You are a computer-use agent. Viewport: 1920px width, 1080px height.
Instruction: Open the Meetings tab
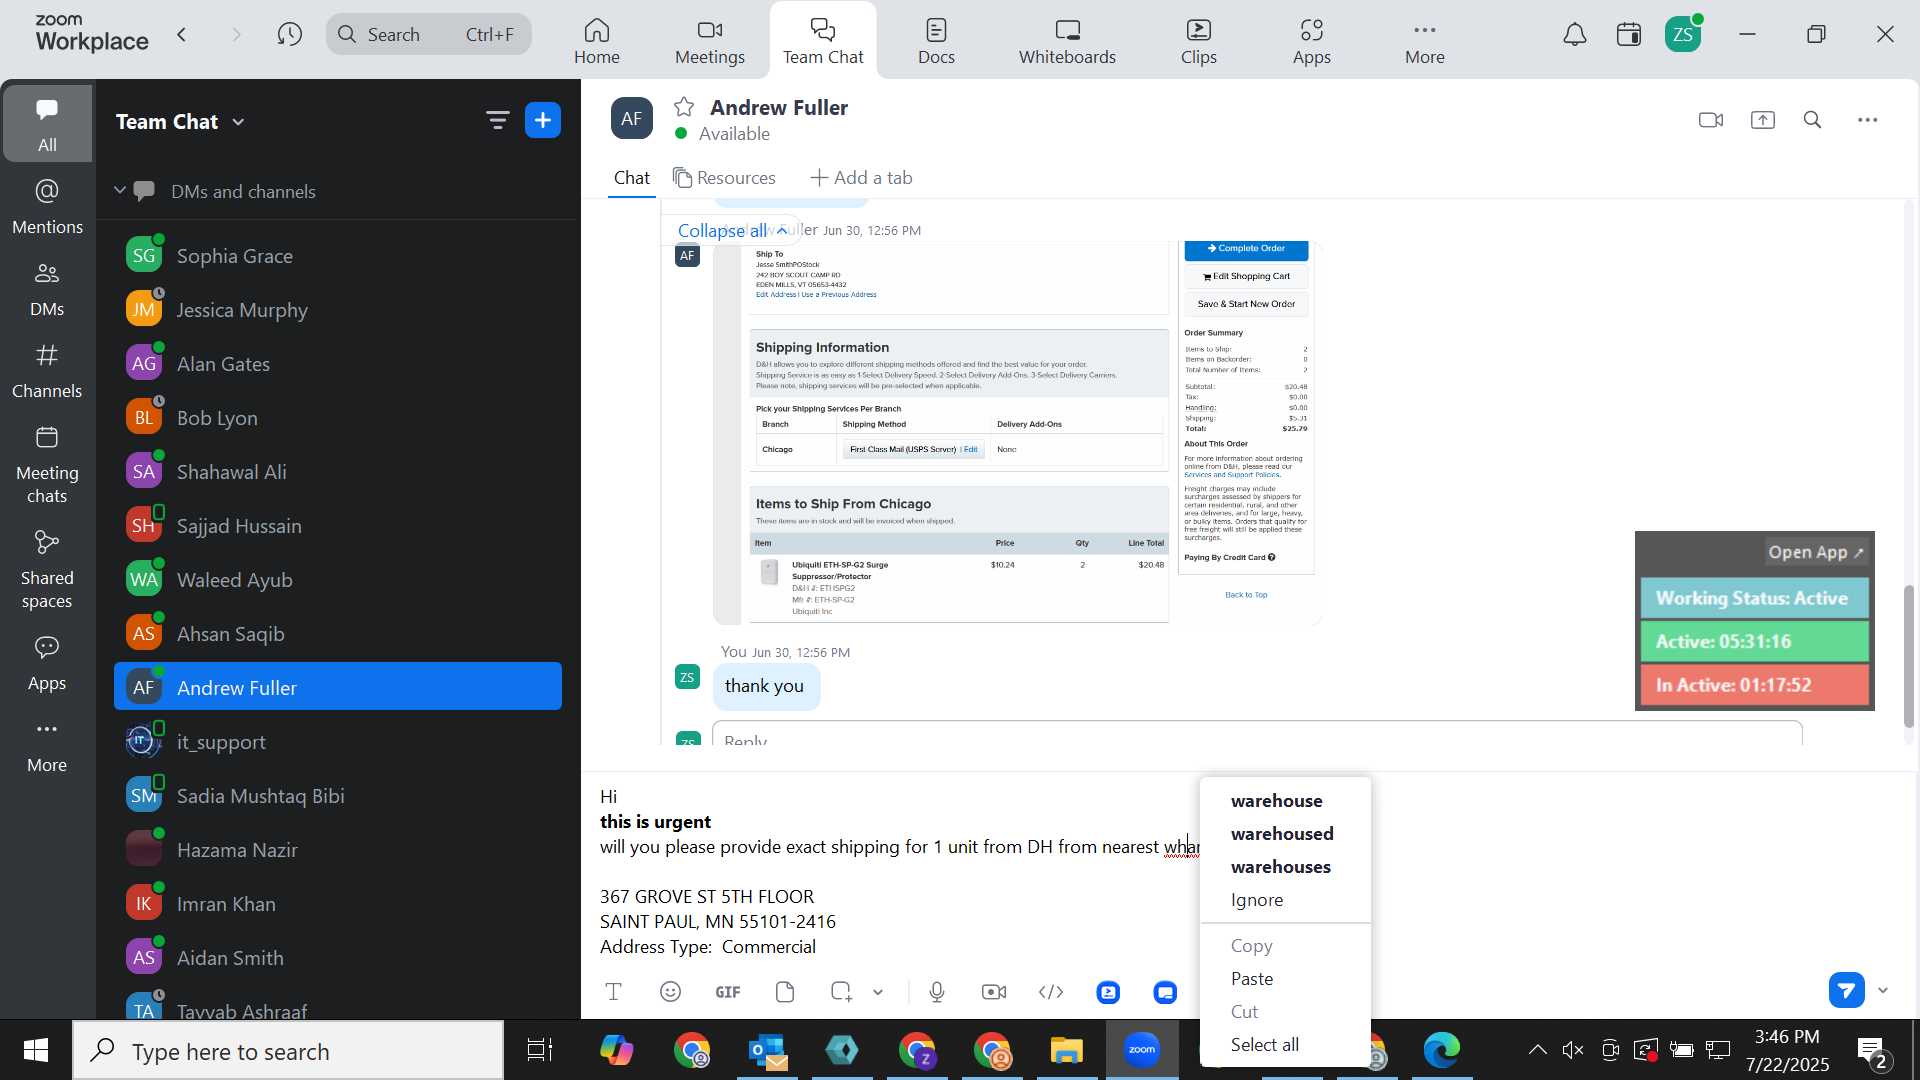click(709, 41)
